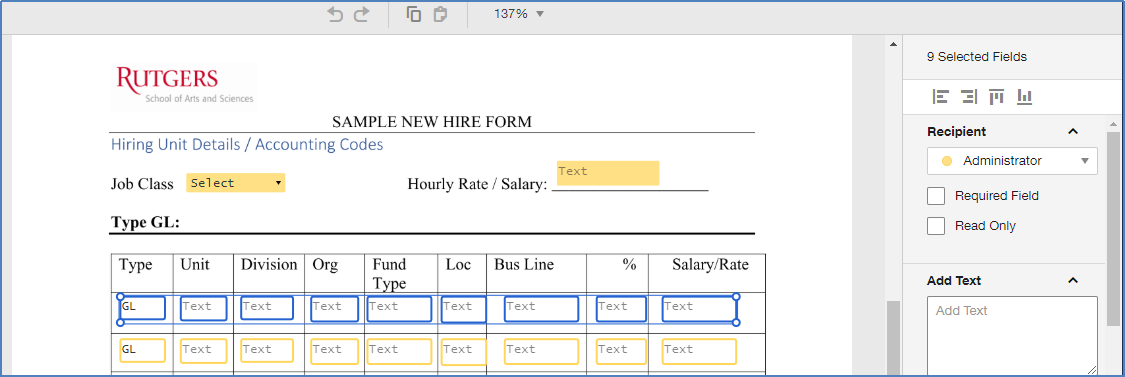Select the blue-outlined Salary/Rate text field

point(700,308)
